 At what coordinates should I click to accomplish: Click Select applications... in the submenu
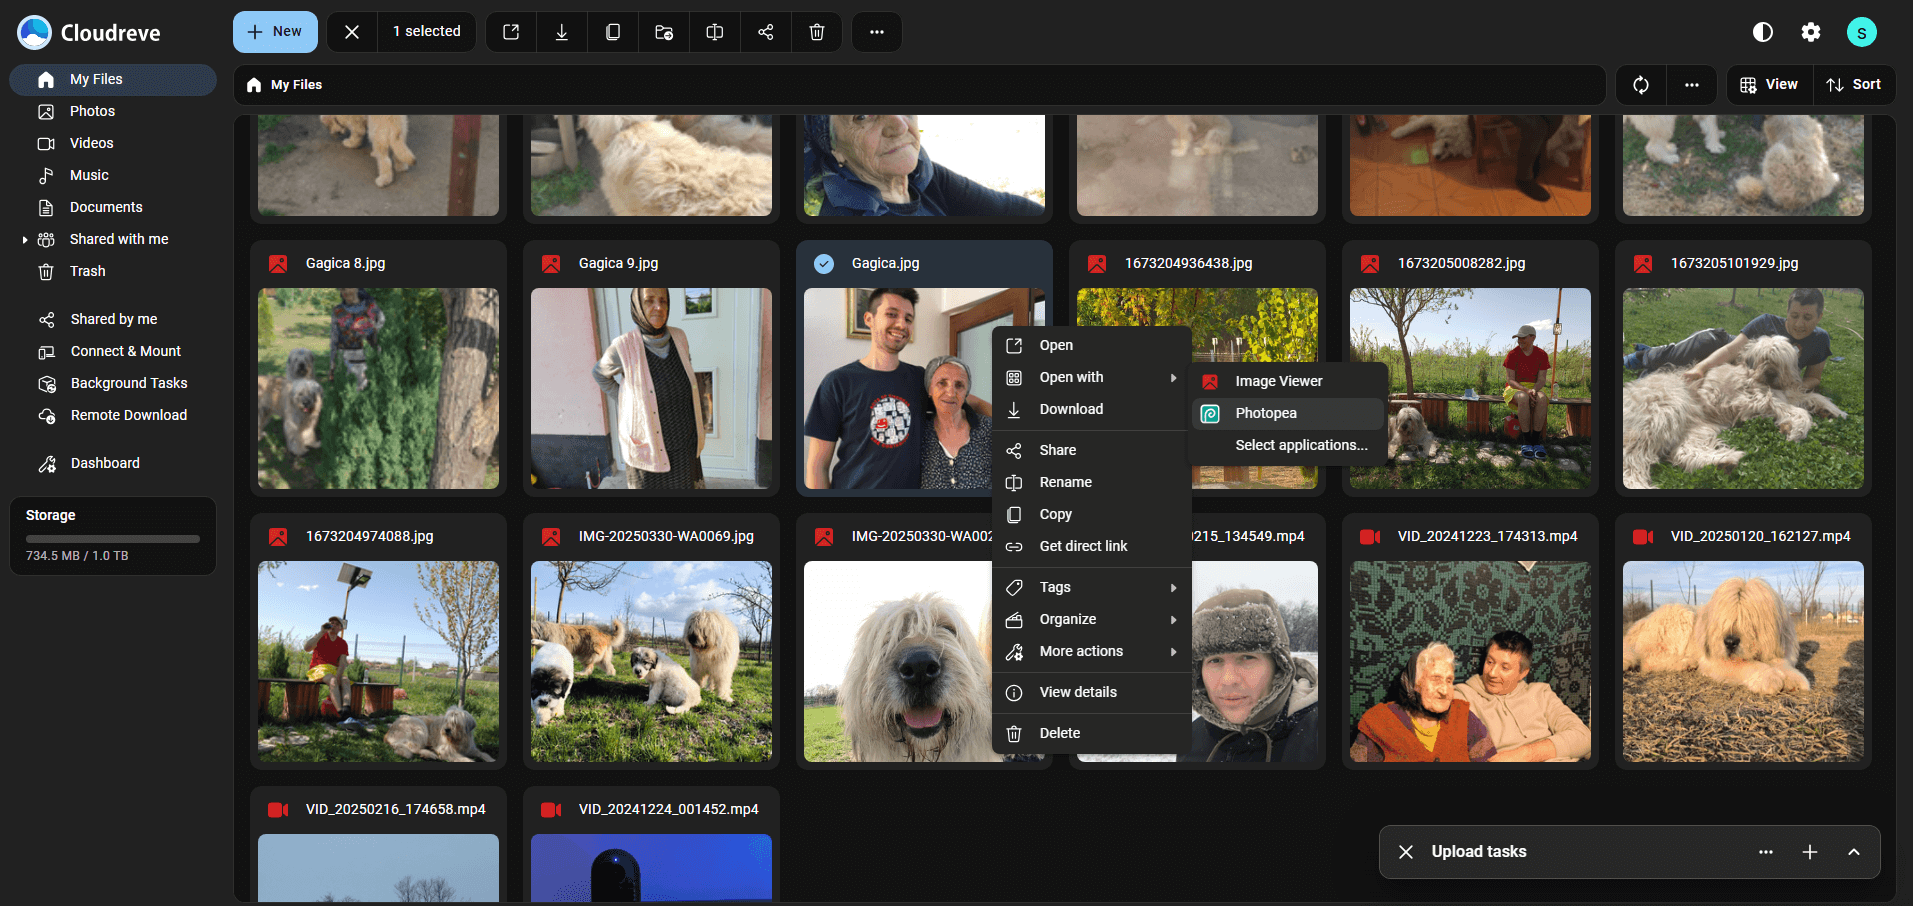tap(1287, 445)
